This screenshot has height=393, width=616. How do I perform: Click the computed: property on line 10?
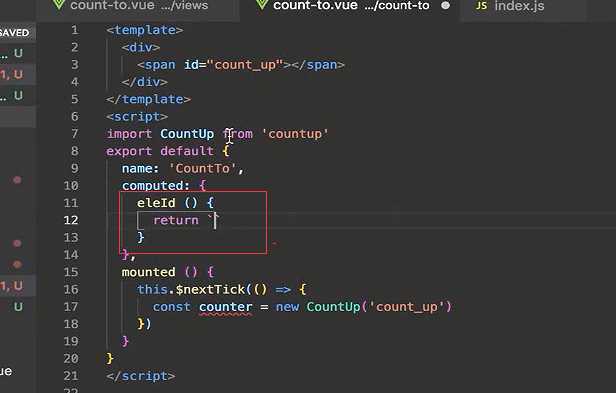point(156,185)
